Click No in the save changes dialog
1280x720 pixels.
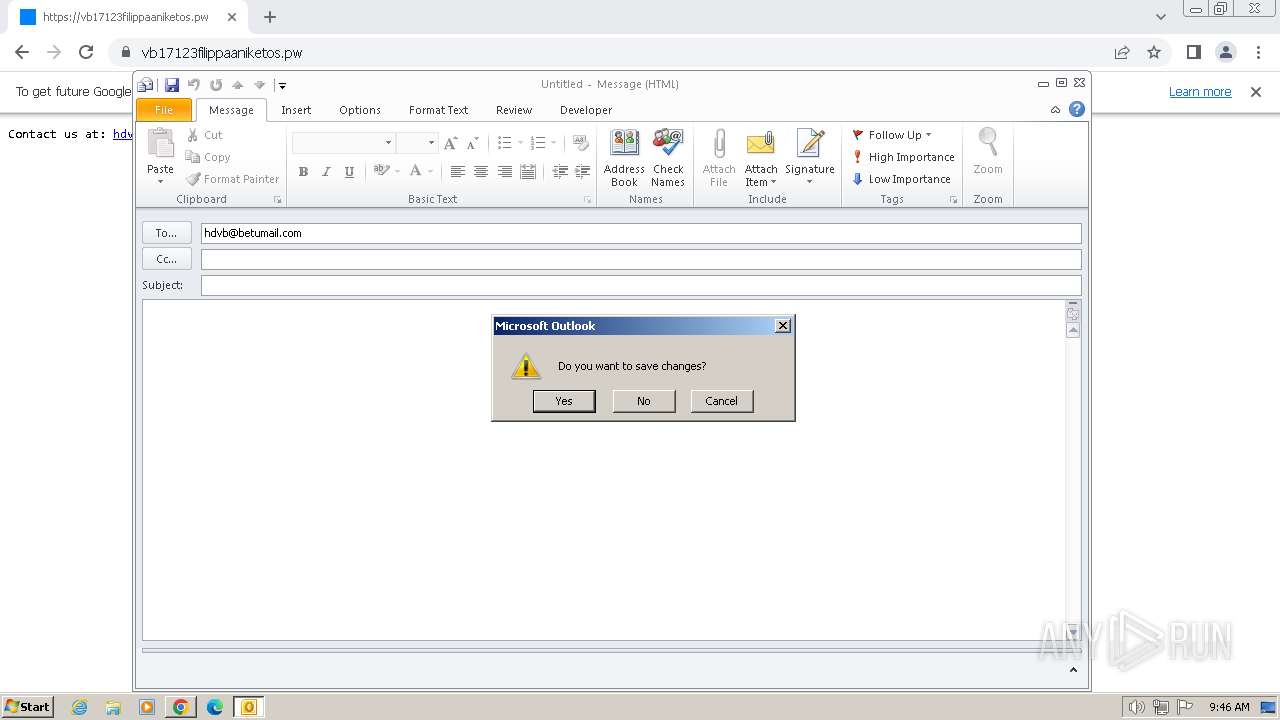pos(643,401)
